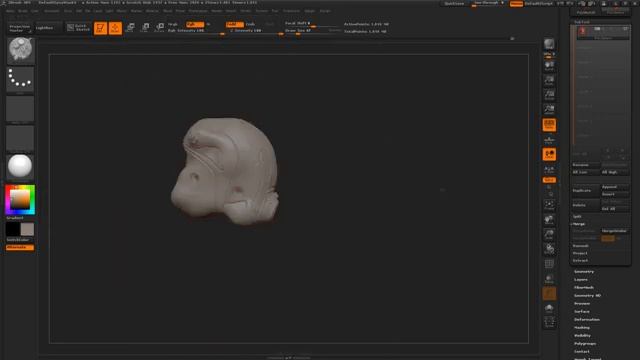Open Quick Sketch mode
640x360 pixels.
tap(78, 27)
